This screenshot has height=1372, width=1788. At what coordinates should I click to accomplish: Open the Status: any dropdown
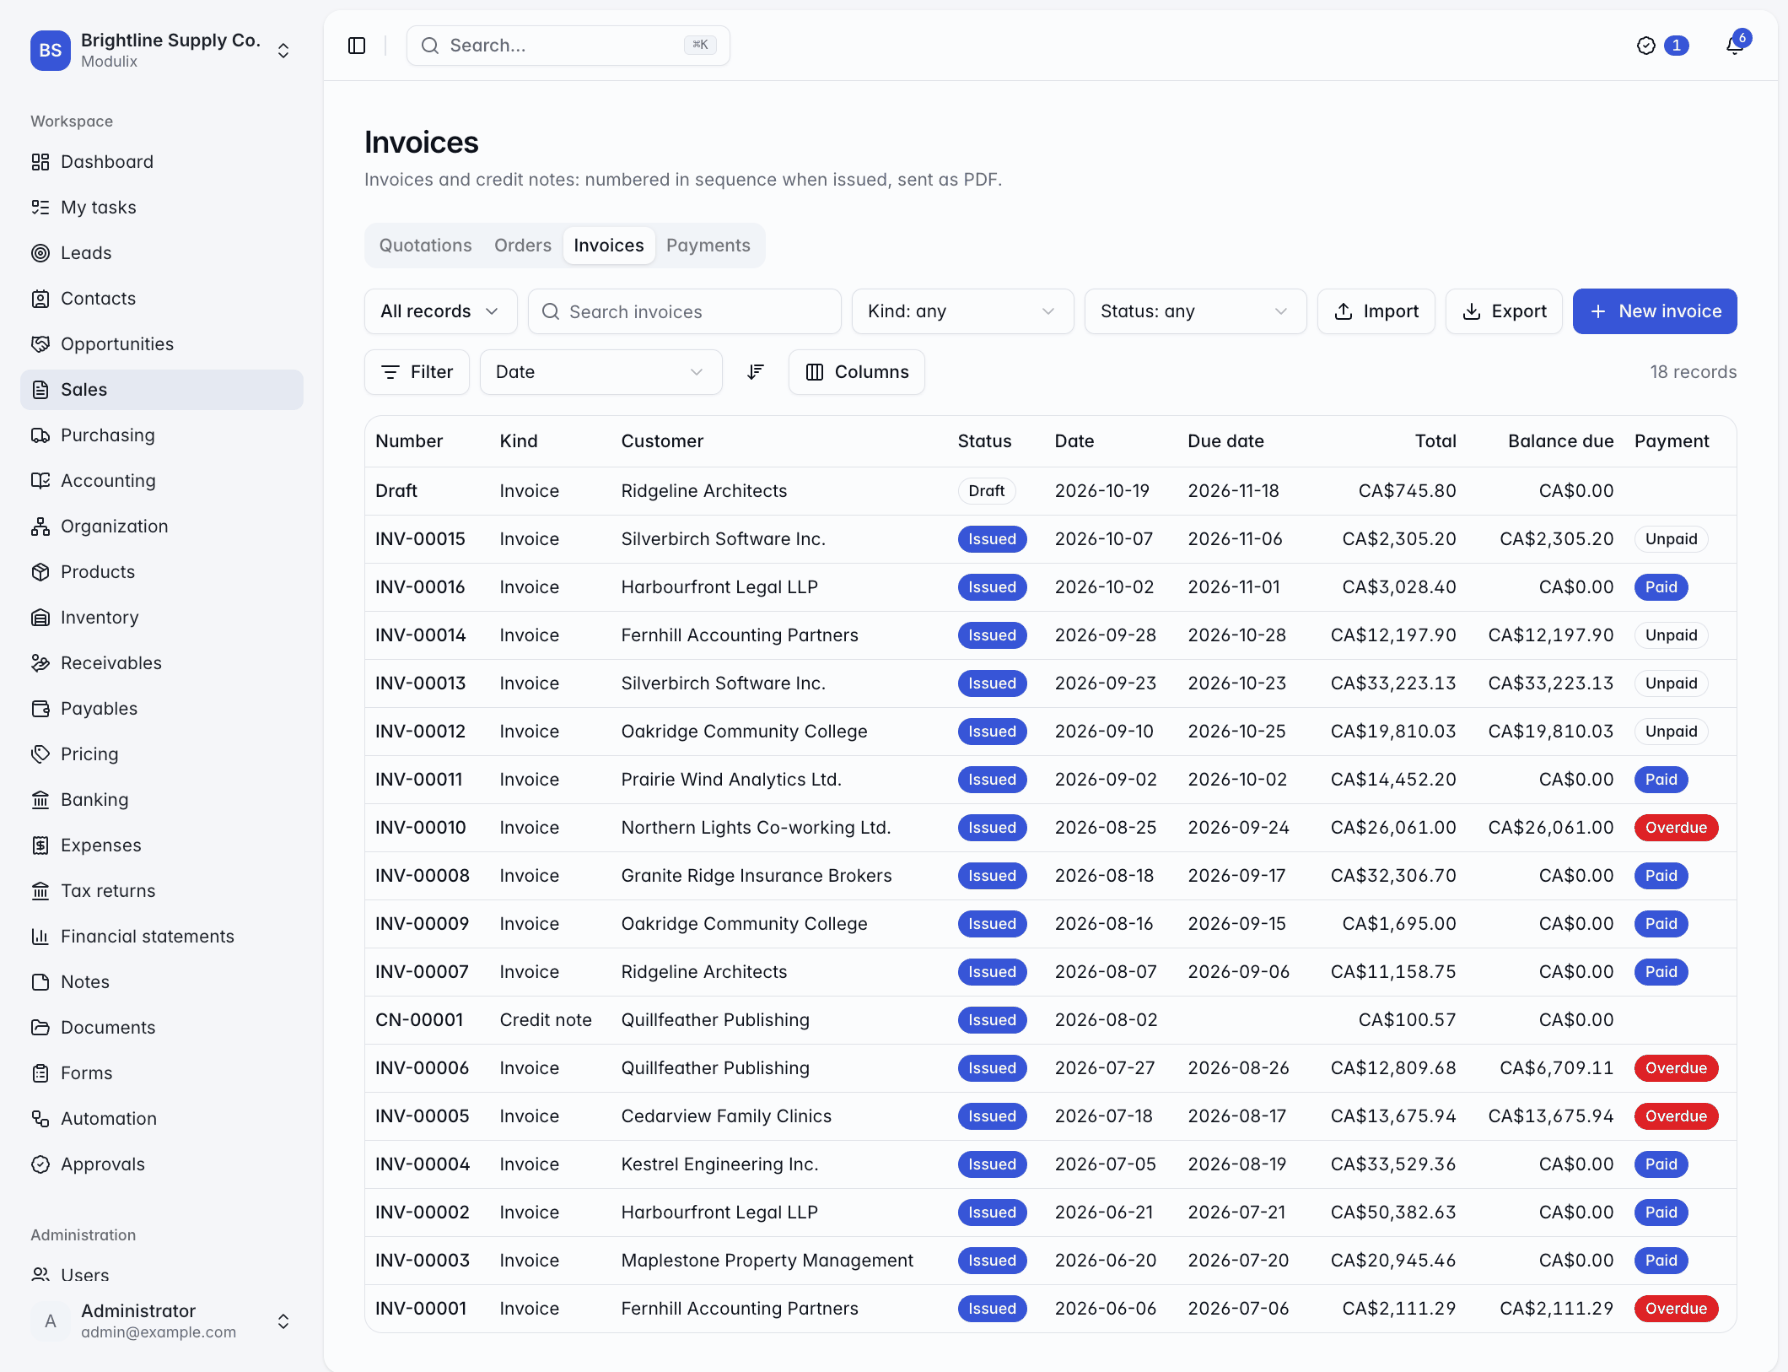(x=1195, y=311)
